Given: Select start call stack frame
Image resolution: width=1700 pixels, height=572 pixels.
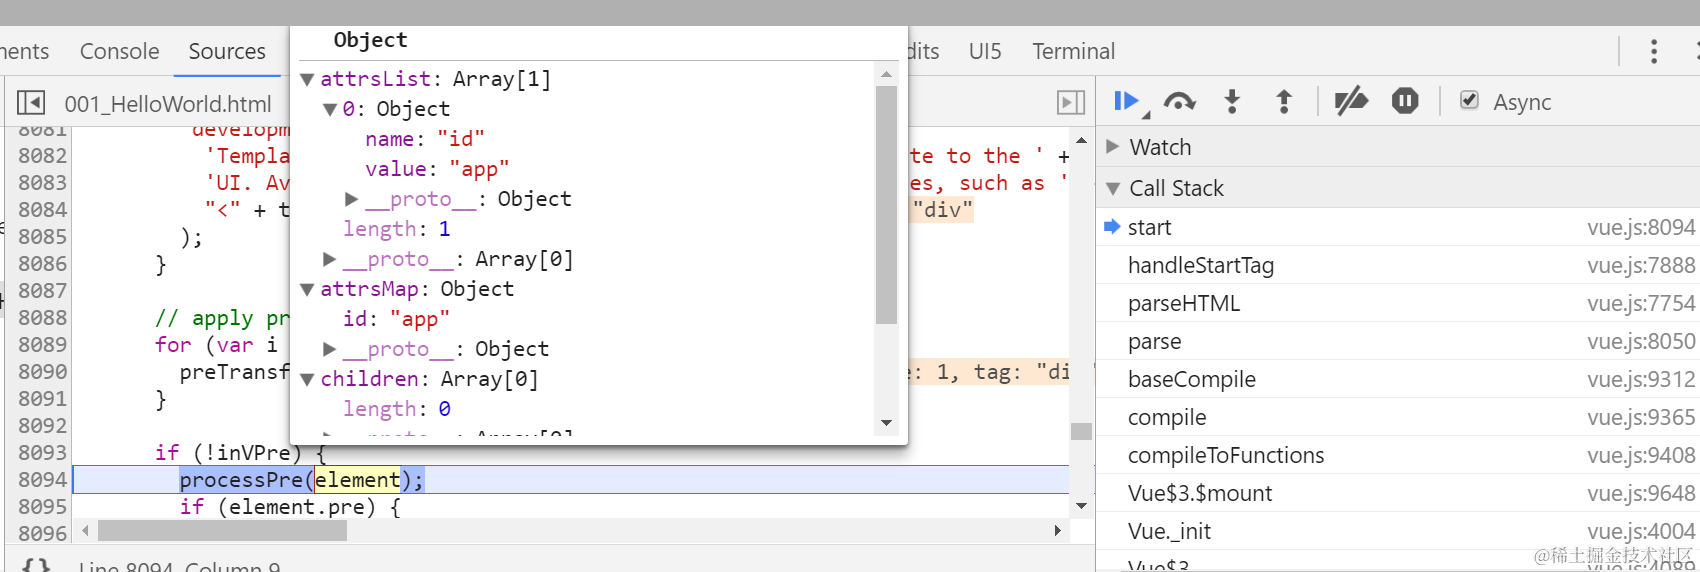Looking at the screenshot, I should (x=1398, y=227).
